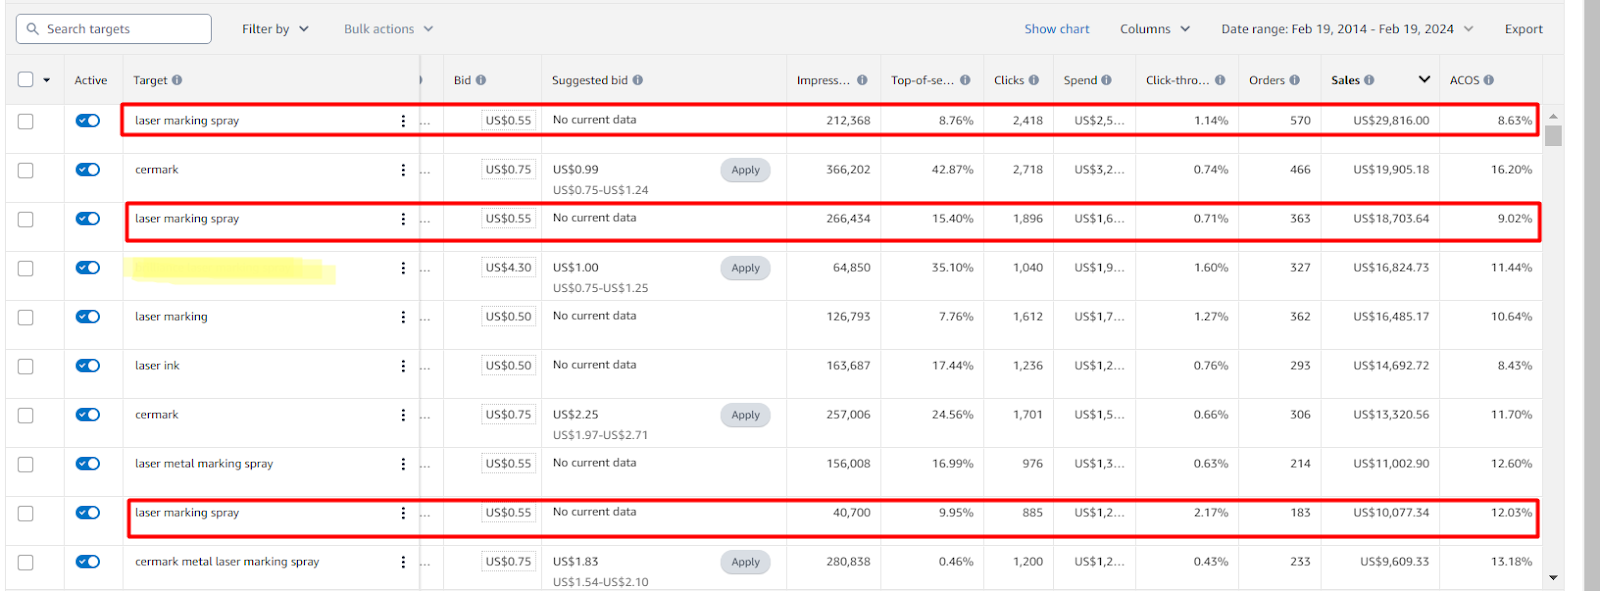Open three-dot menu for US$10,077.34 sales row
The height and width of the screenshot is (591, 1600).
click(403, 513)
